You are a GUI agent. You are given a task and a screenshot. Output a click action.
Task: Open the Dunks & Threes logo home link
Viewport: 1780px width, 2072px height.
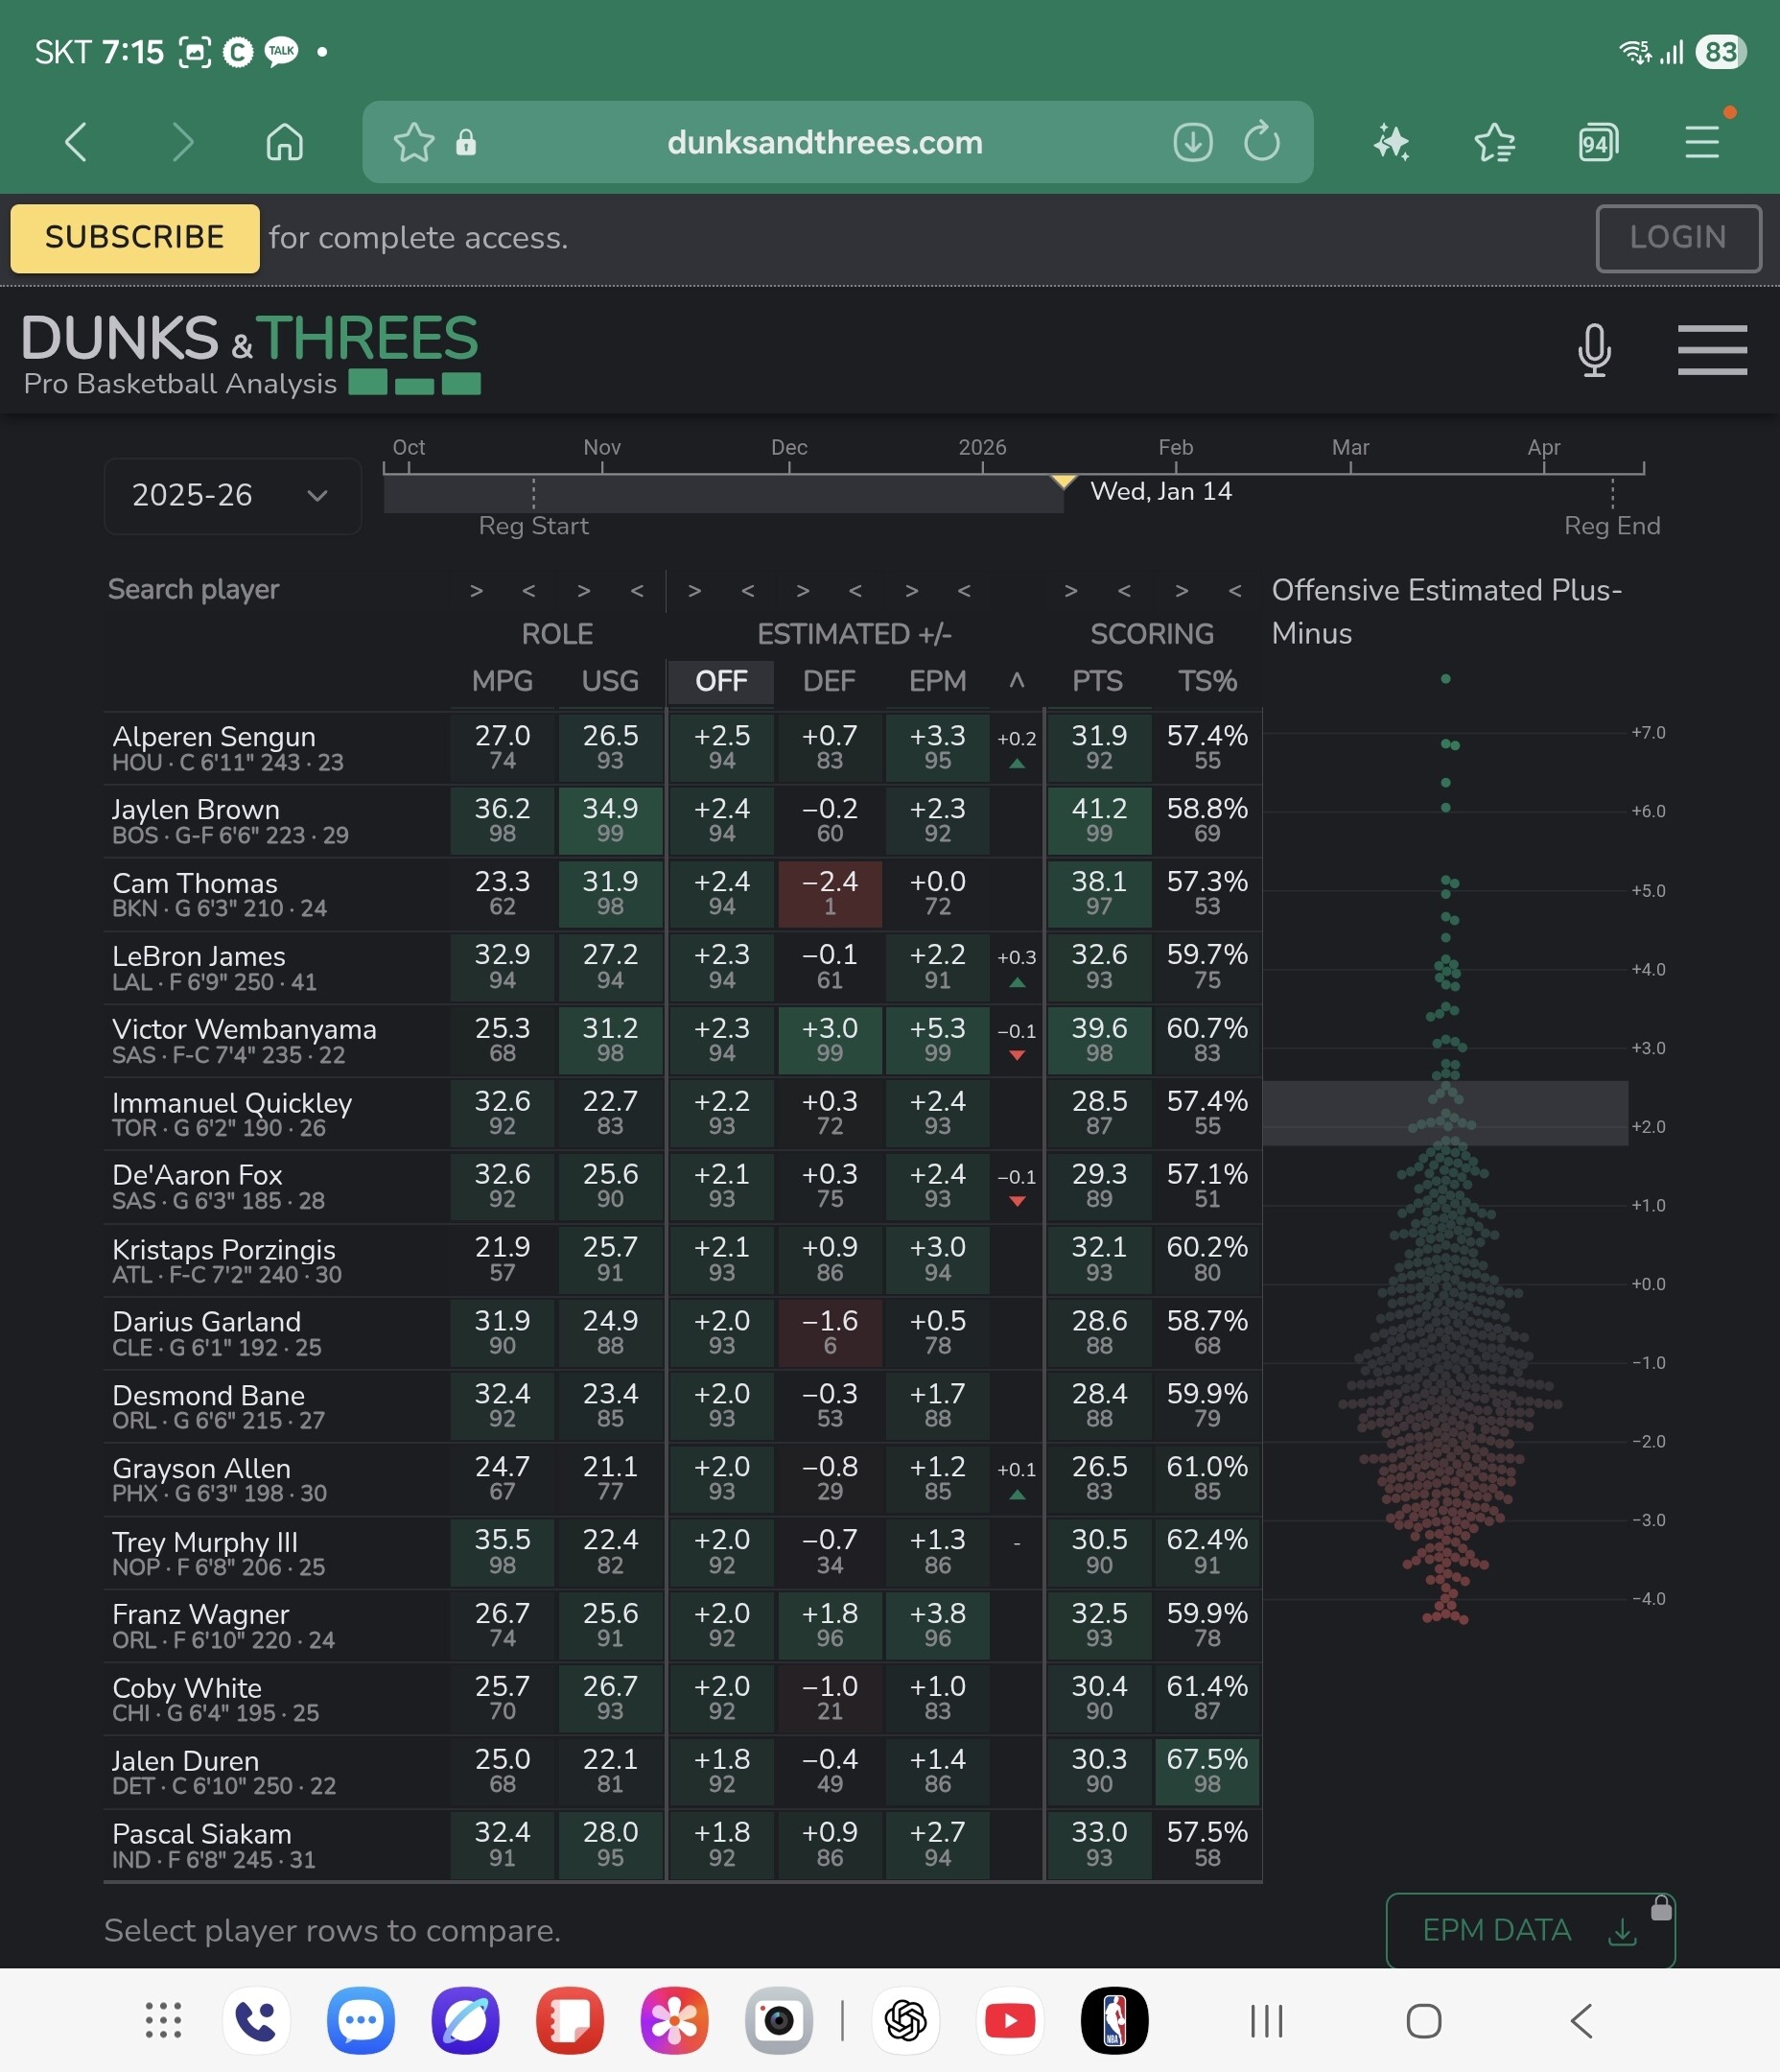tap(251, 354)
